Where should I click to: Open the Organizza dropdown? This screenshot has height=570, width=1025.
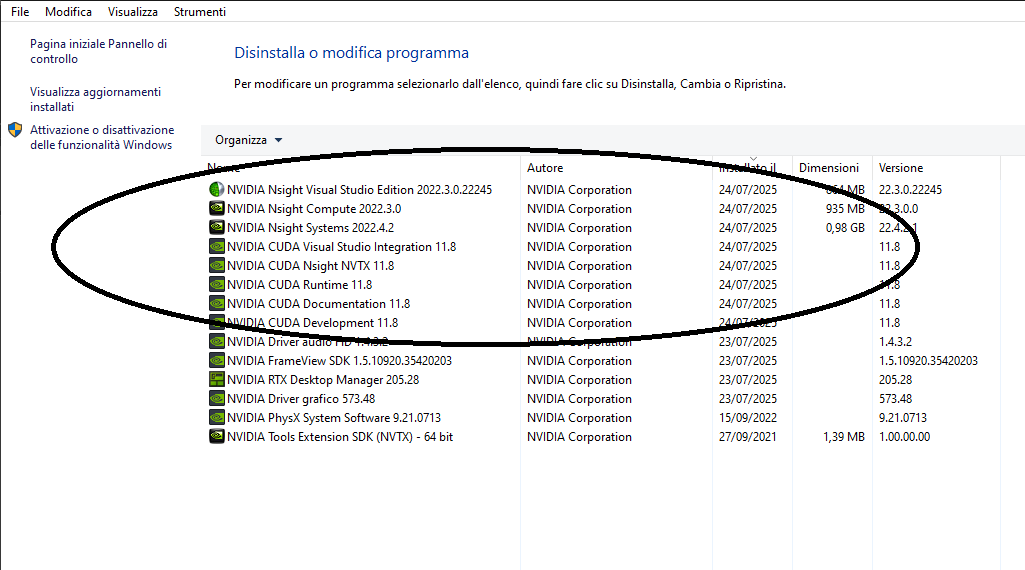(248, 140)
